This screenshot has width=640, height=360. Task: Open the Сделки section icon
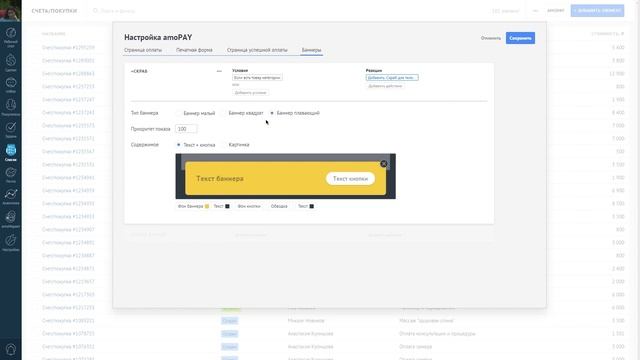tap(11, 63)
